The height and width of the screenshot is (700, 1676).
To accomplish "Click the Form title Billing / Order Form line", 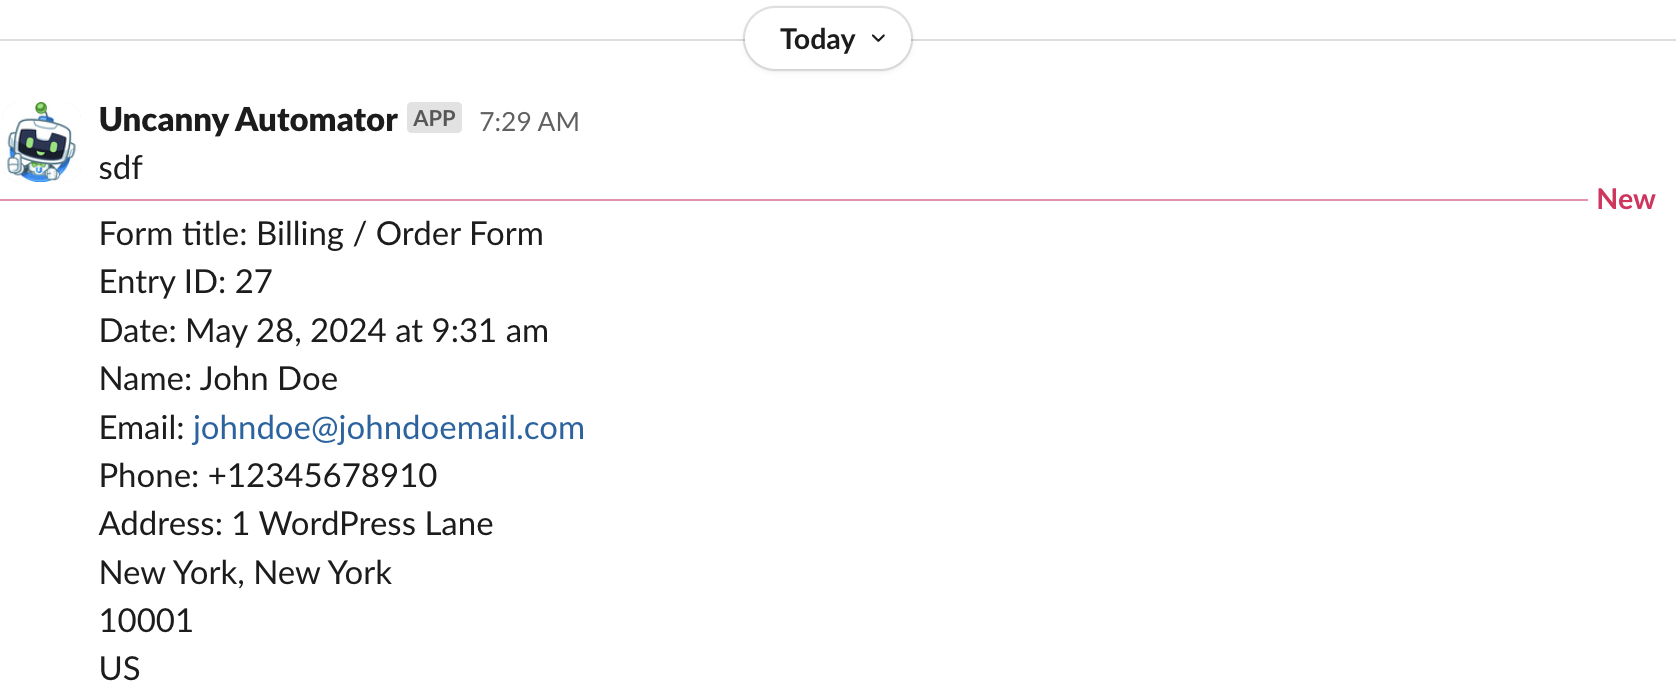I will [321, 234].
